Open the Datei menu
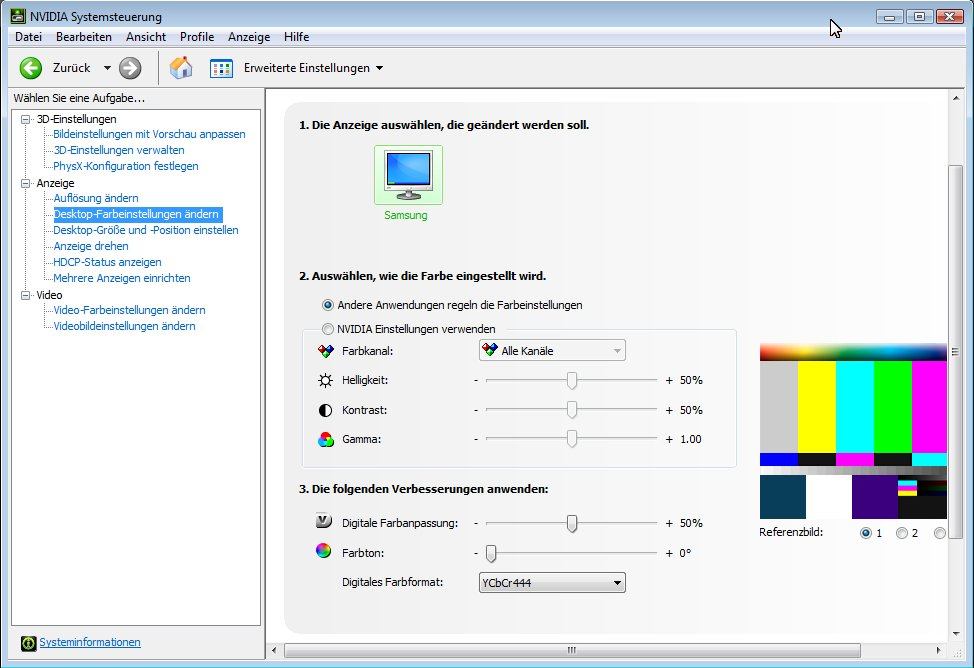This screenshot has height=668, width=974. pos(29,37)
